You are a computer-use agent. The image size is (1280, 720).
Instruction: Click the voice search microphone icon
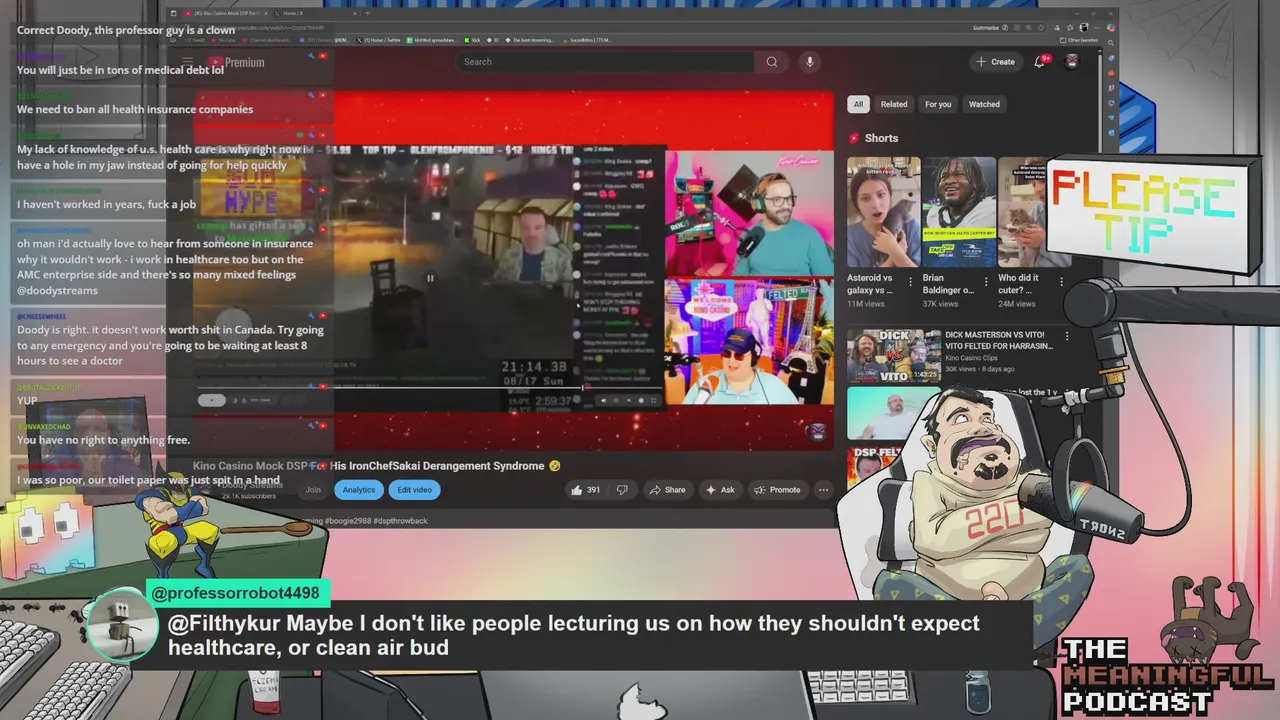810,62
